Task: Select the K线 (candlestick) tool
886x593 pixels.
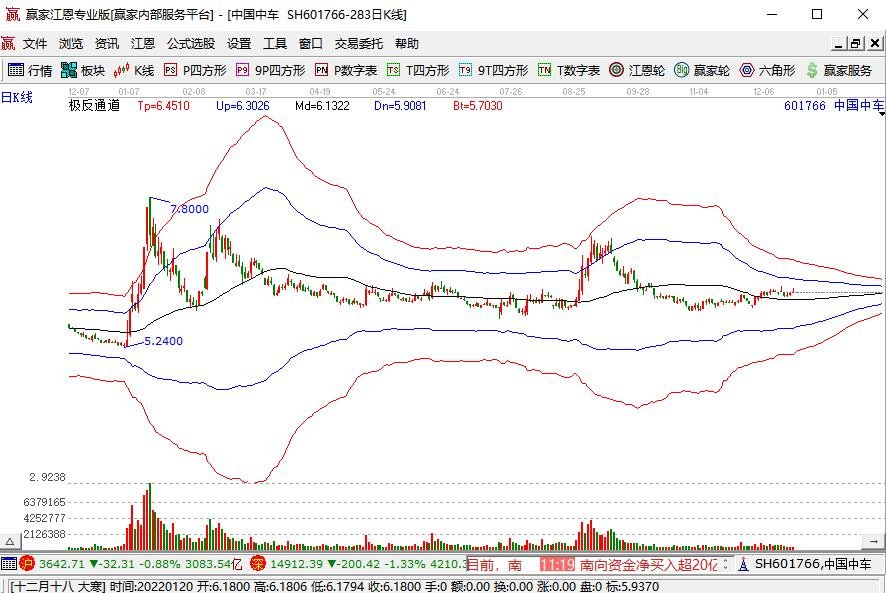Action: pos(134,70)
